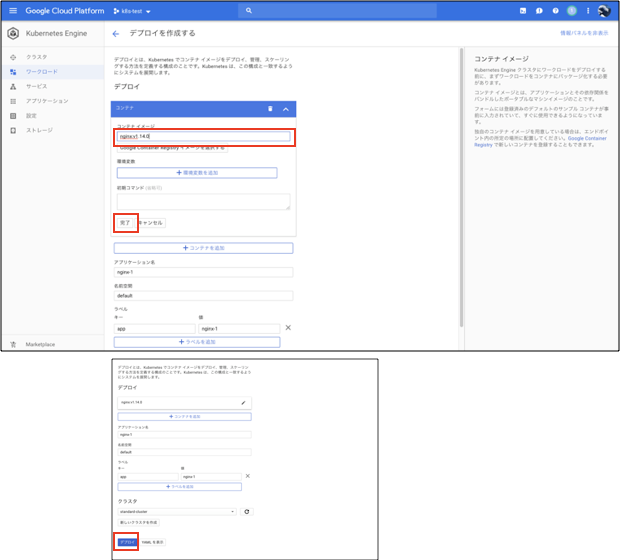
Task: Remove label X icon in lower panel
Action: click(x=248, y=476)
